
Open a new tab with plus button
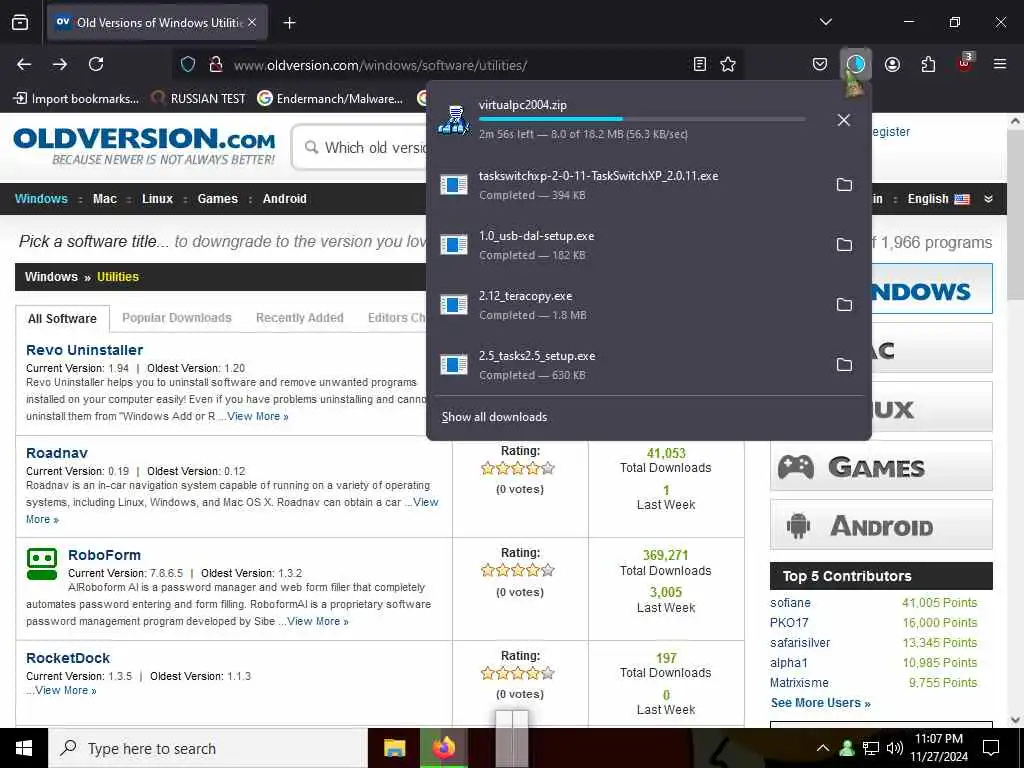(x=289, y=23)
